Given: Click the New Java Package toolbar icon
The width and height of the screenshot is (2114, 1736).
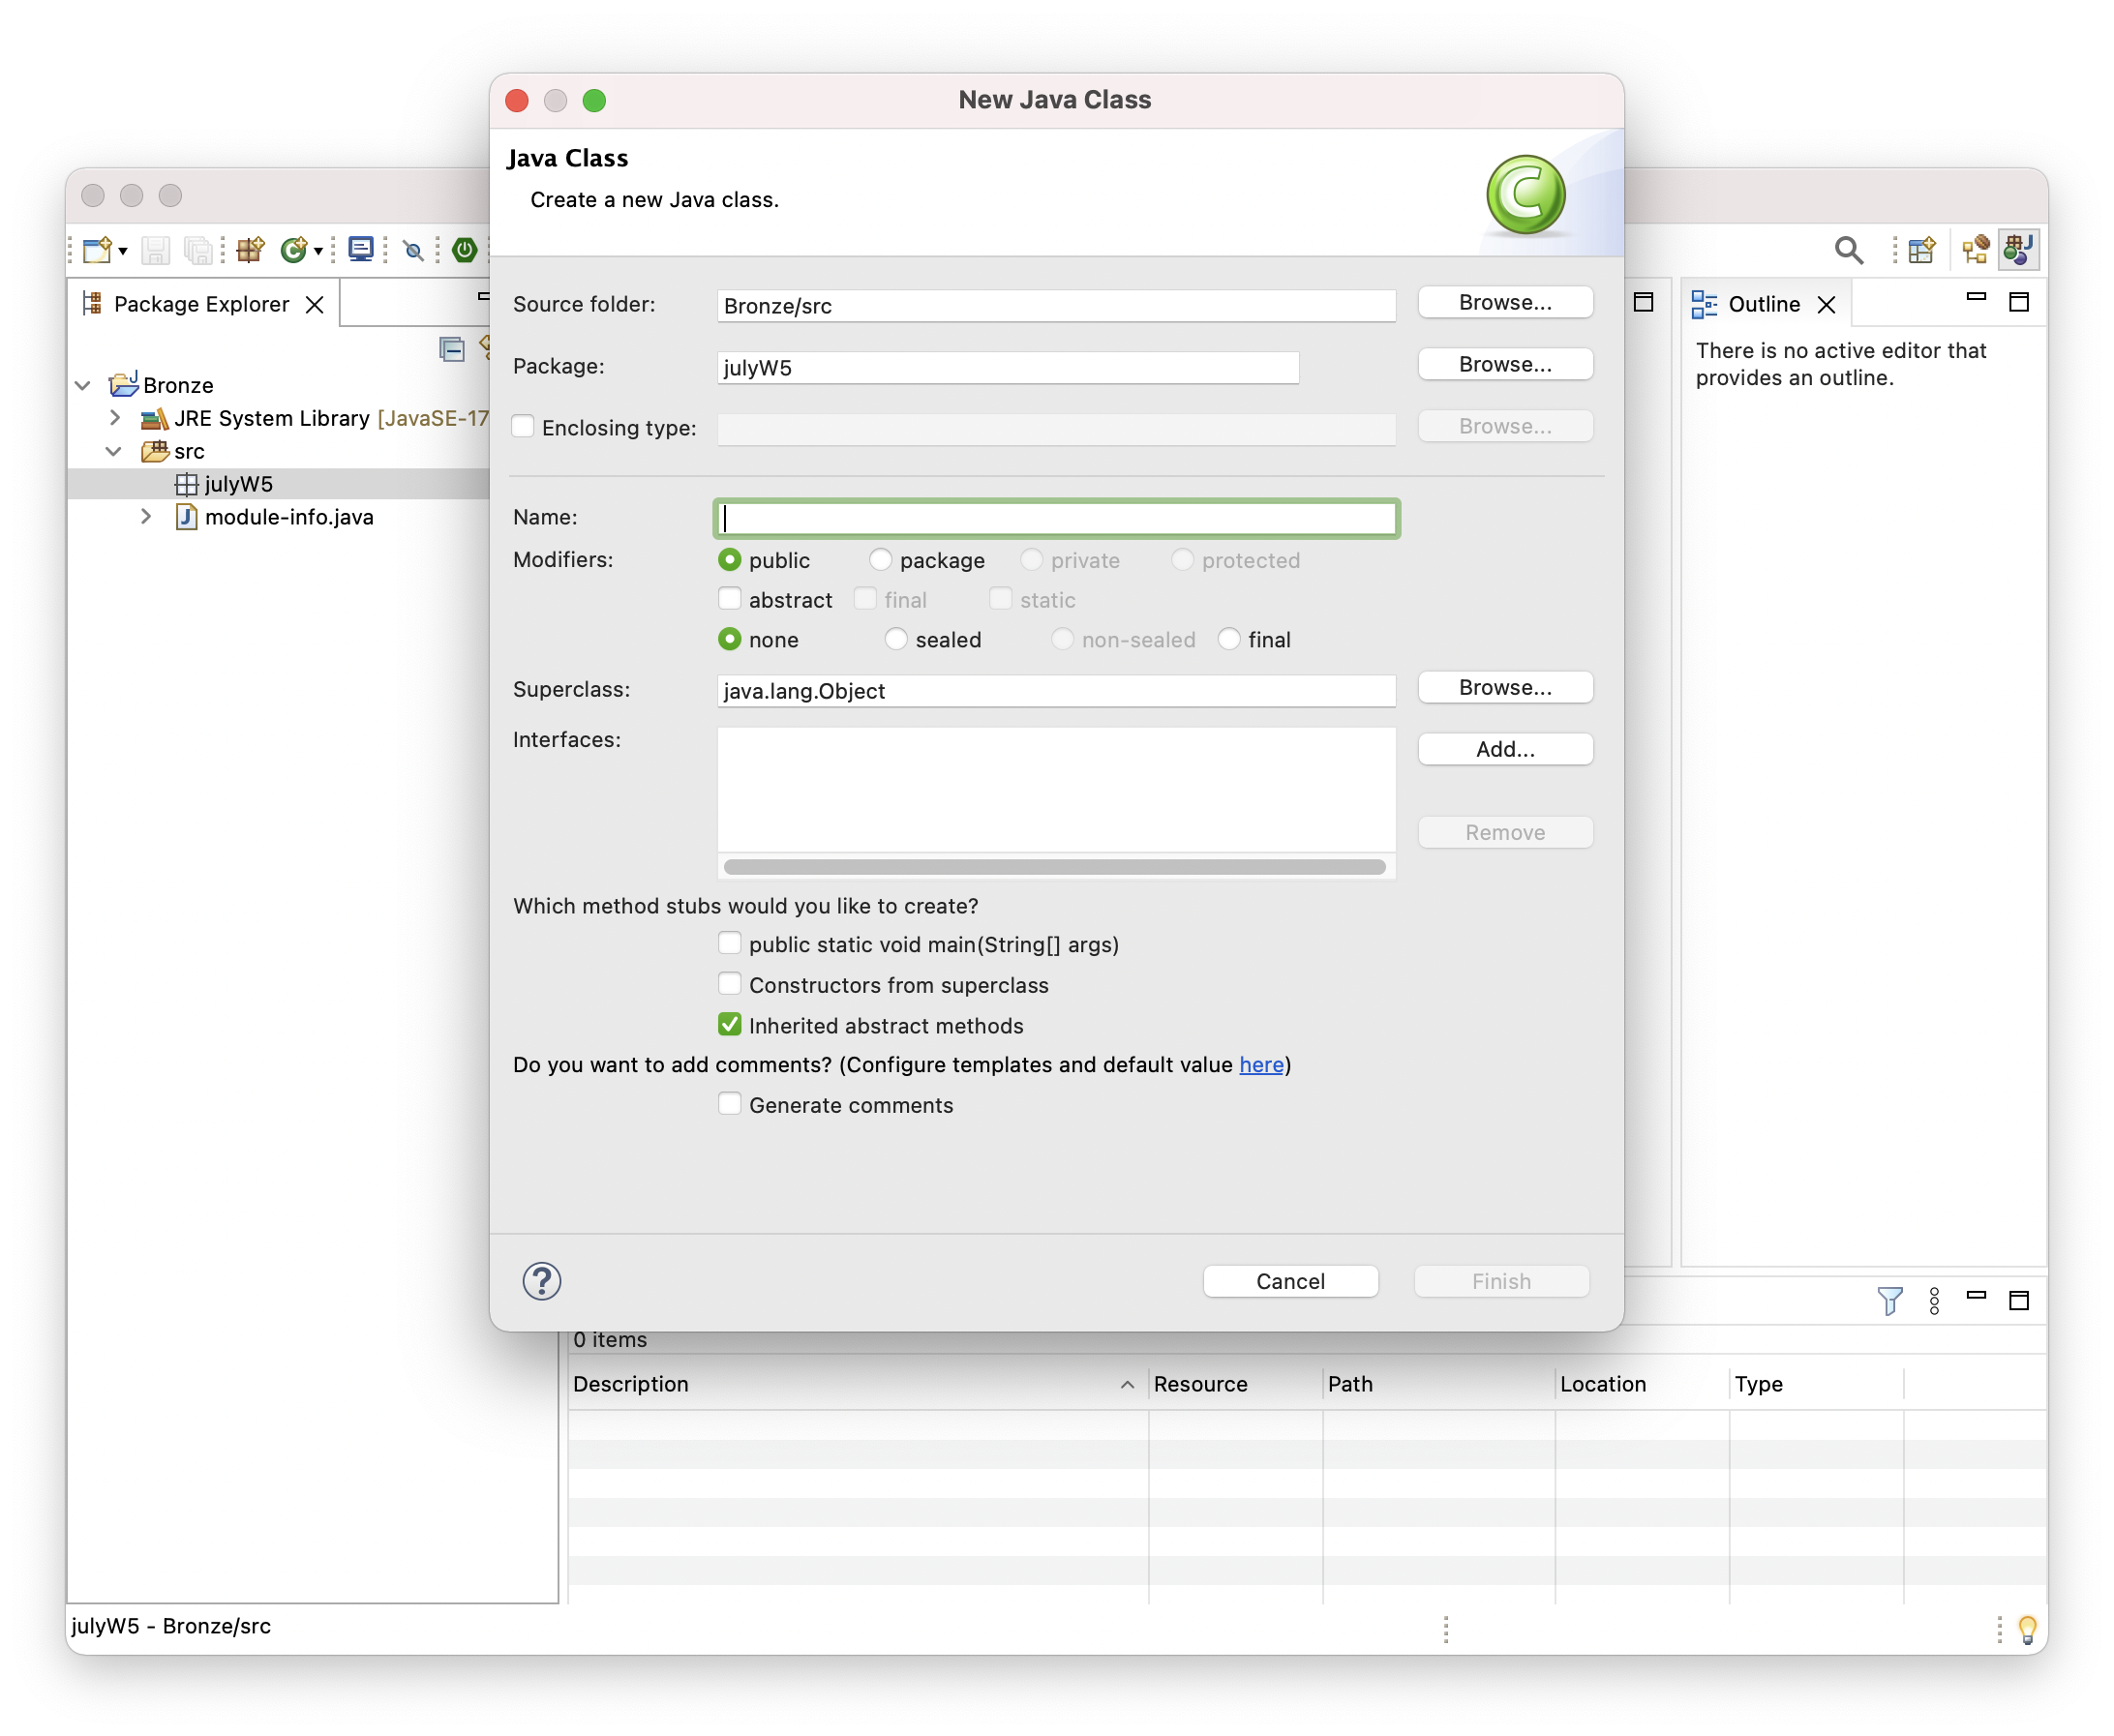Looking at the screenshot, I should click(x=250, y=249).
